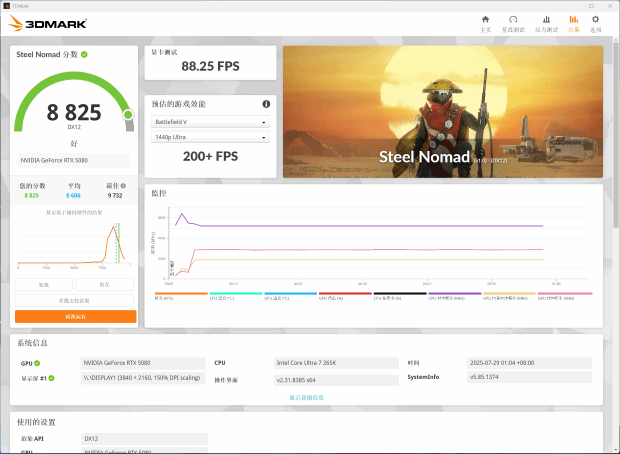Click the orange Run Again button
620x454 pixels.
(x=76, y=316)
